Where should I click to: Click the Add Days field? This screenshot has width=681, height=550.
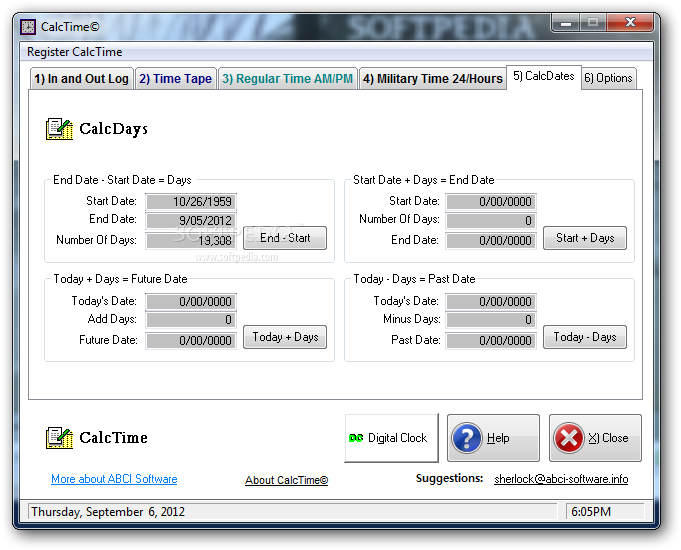[191, 320]
